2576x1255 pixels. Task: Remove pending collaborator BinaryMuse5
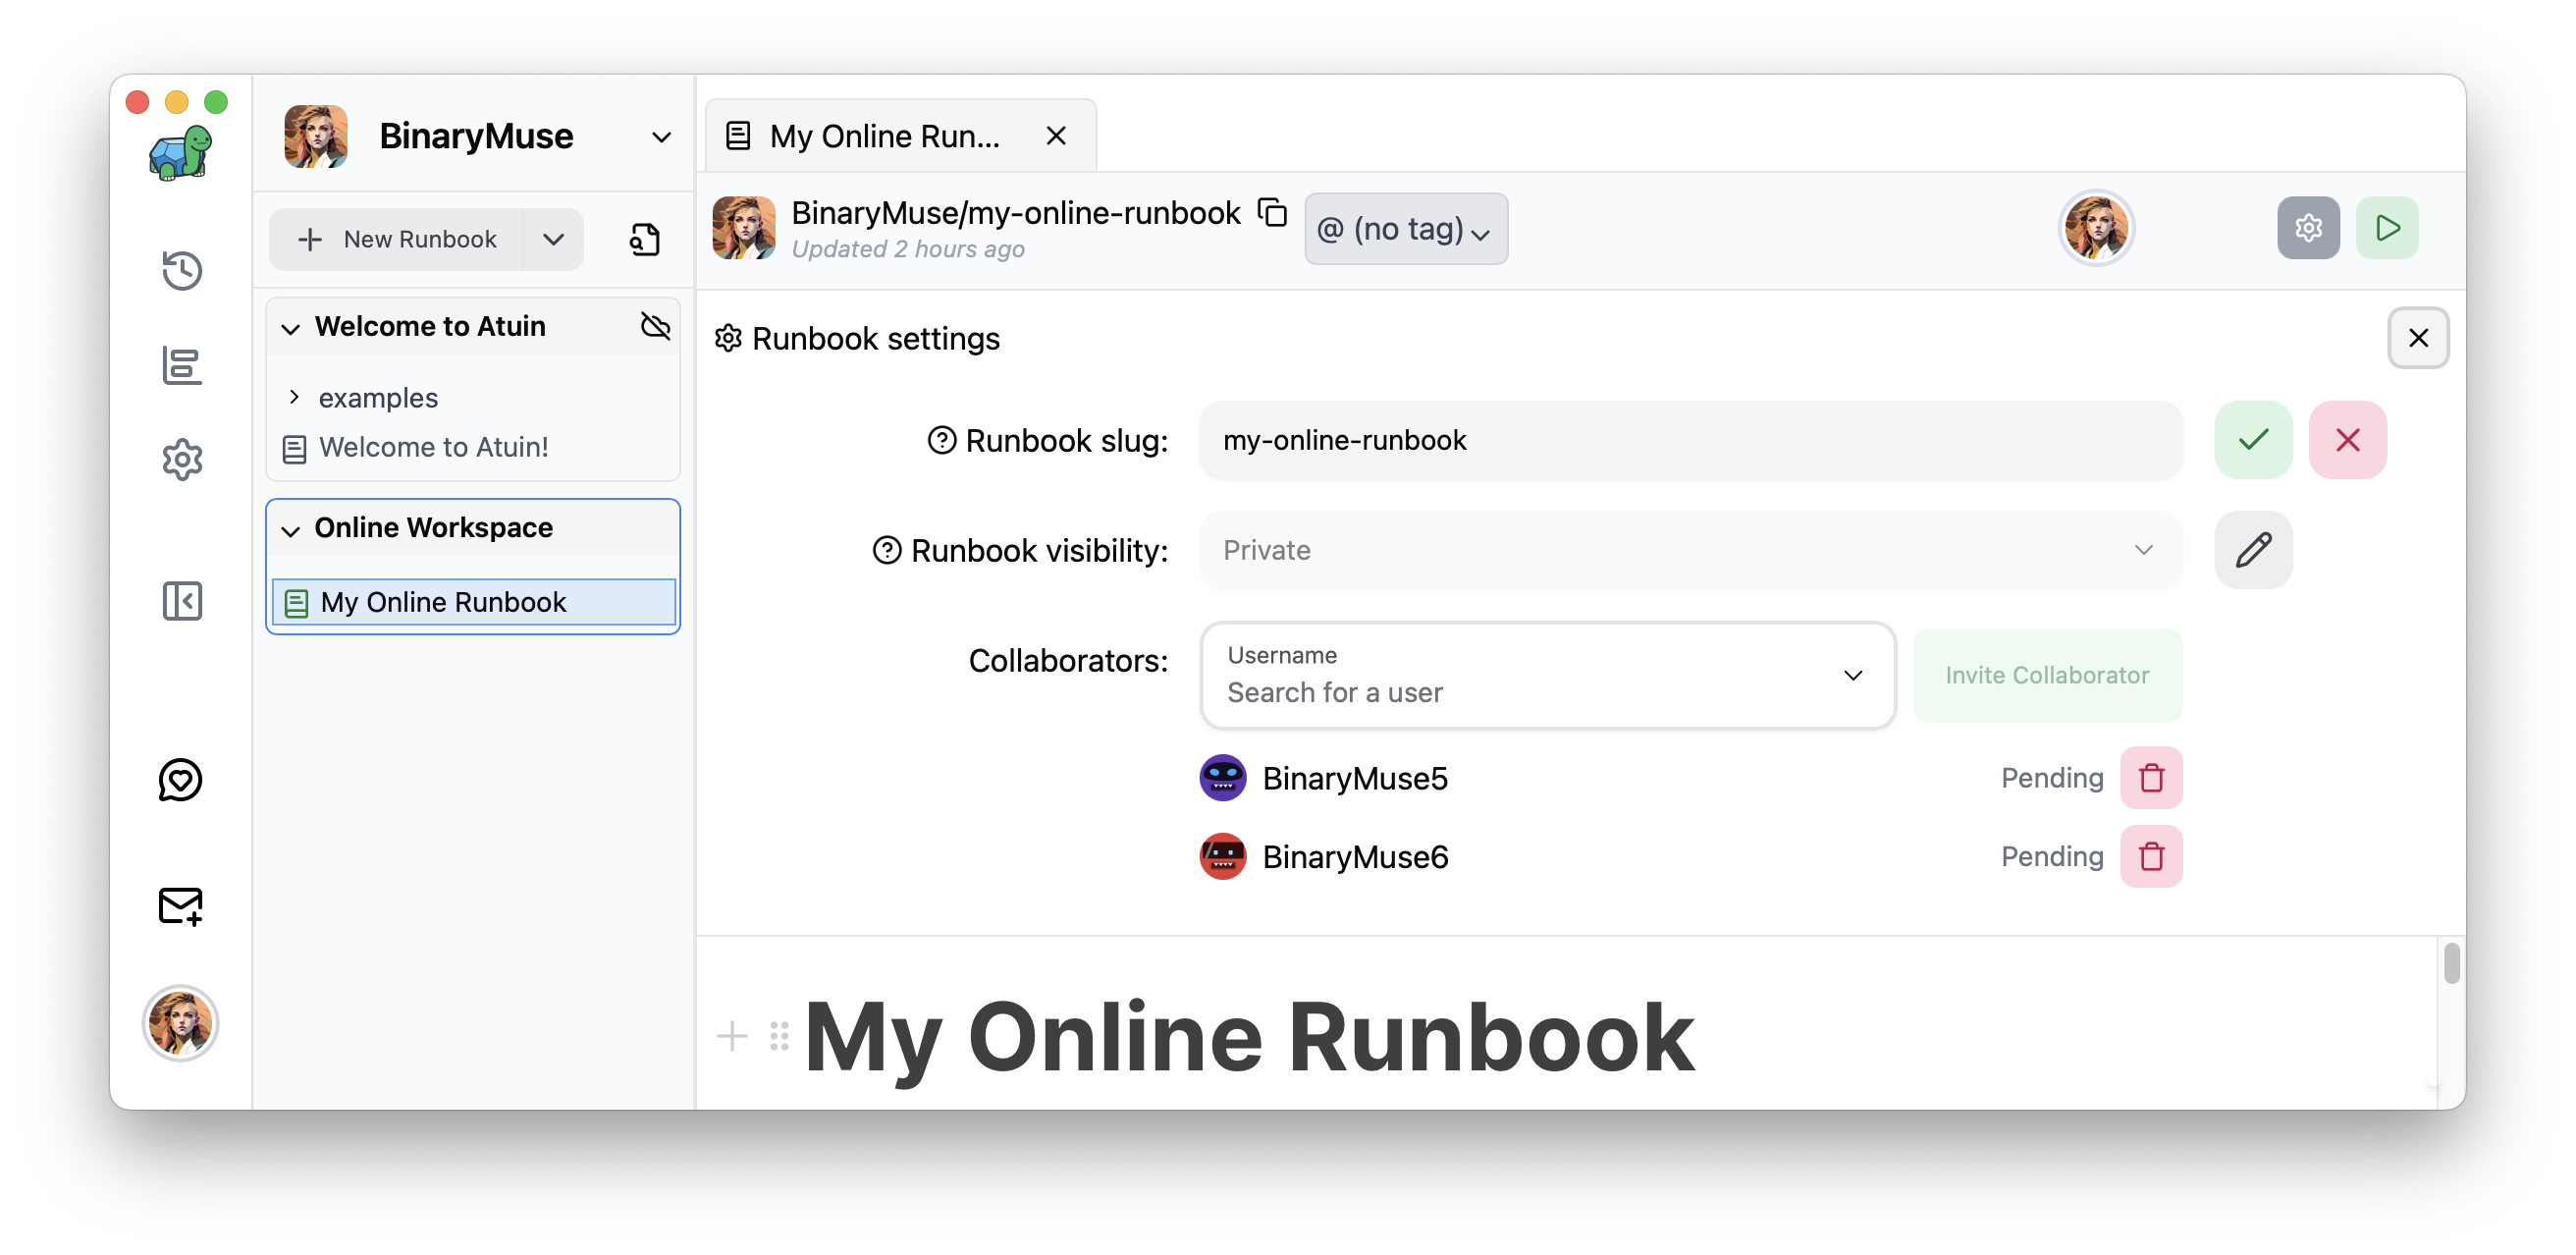coord(2151,778)
